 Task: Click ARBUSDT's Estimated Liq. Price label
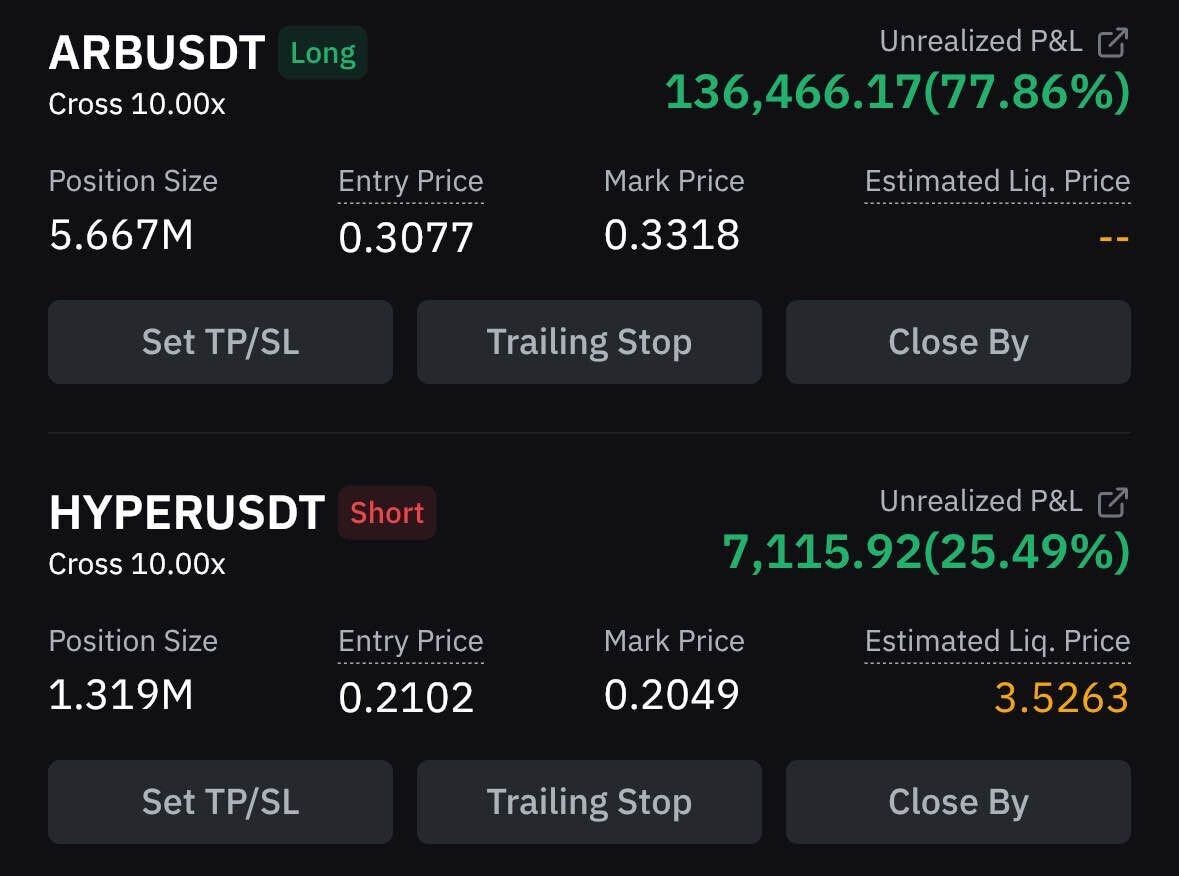tap(997, 181)
